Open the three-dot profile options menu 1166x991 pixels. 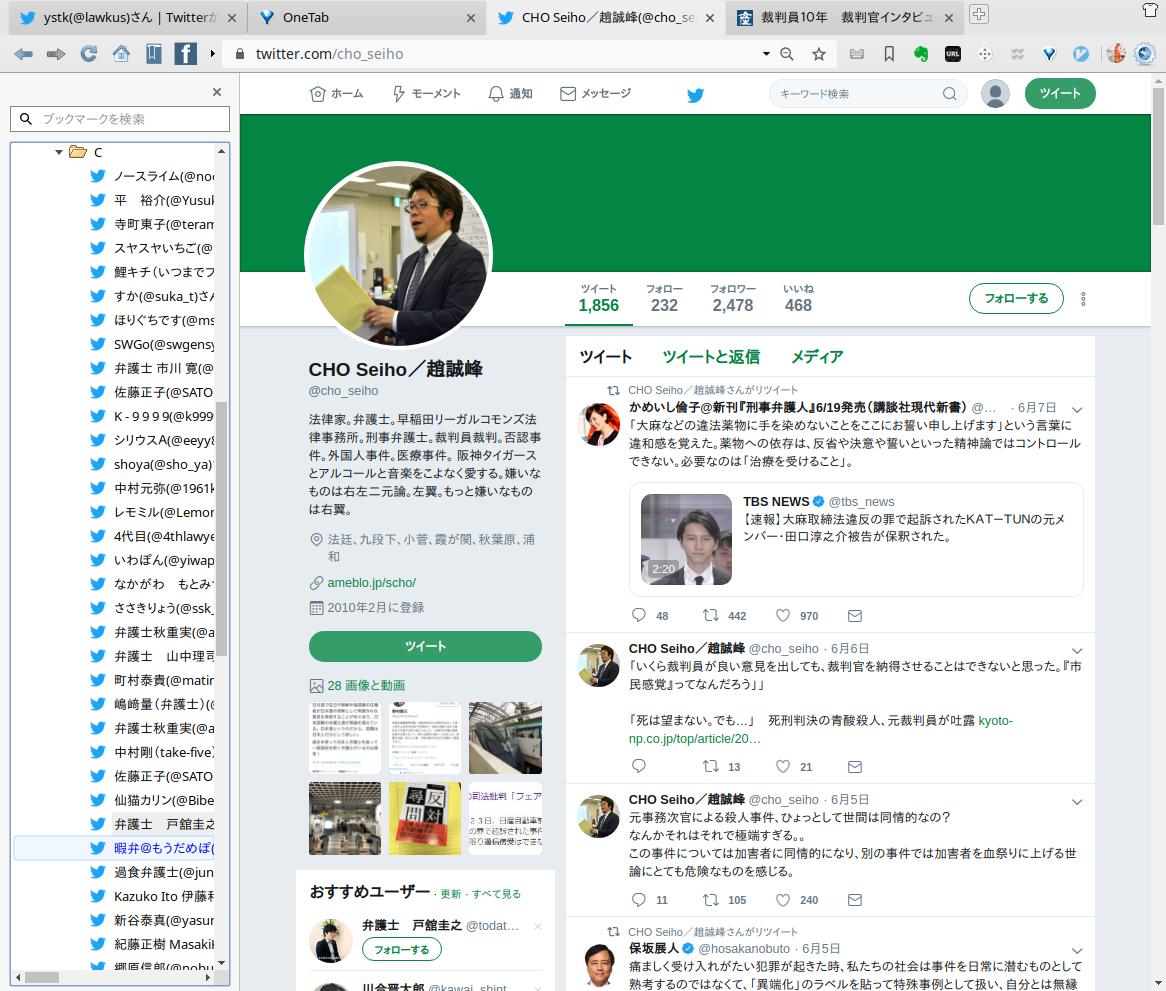pos(1083,299)
